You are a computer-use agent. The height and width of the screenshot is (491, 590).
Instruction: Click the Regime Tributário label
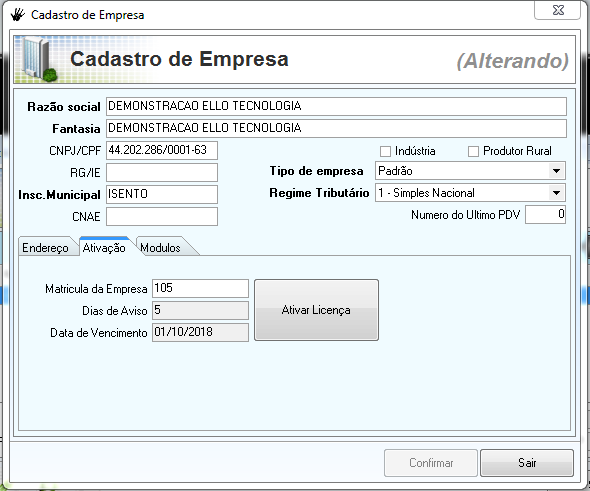pyautogui.click(x=319, y=193)
